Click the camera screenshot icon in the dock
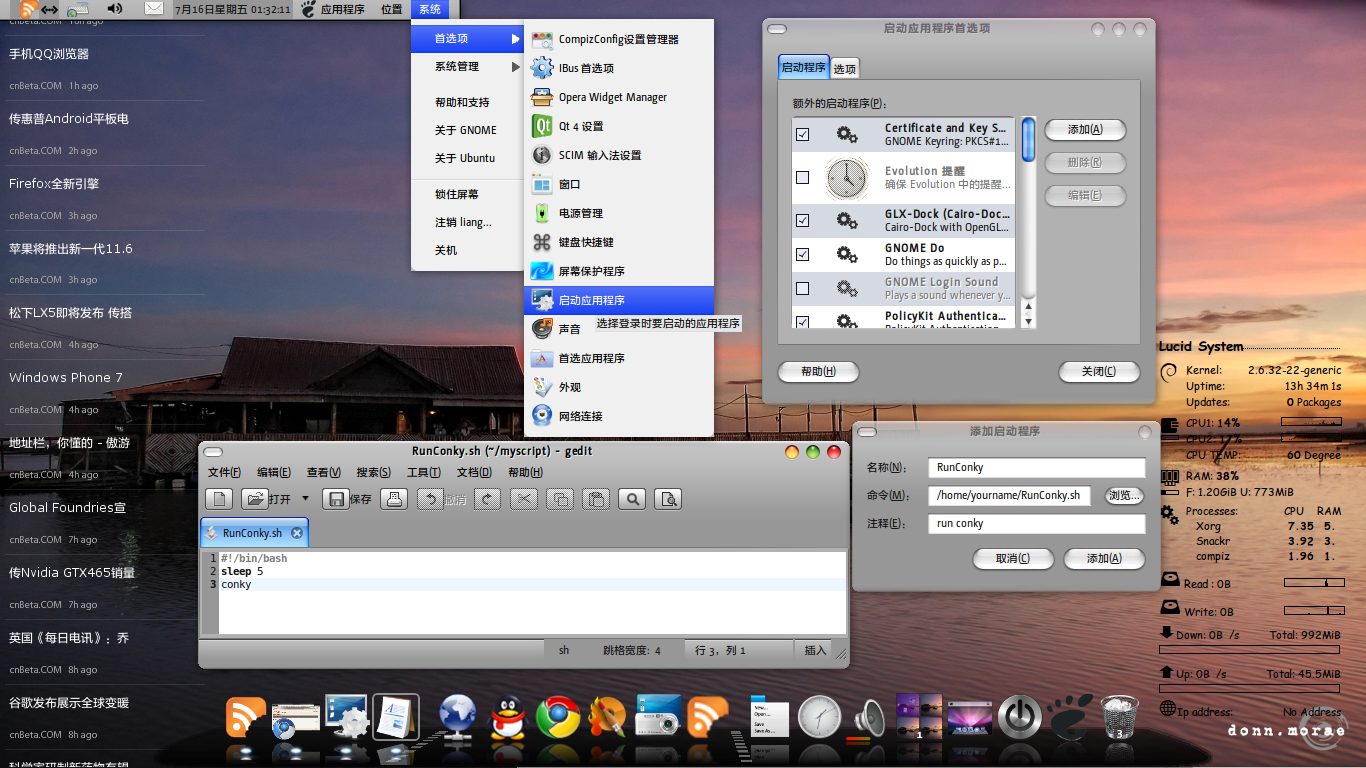 pyautogui.click(x=658, y=716)
